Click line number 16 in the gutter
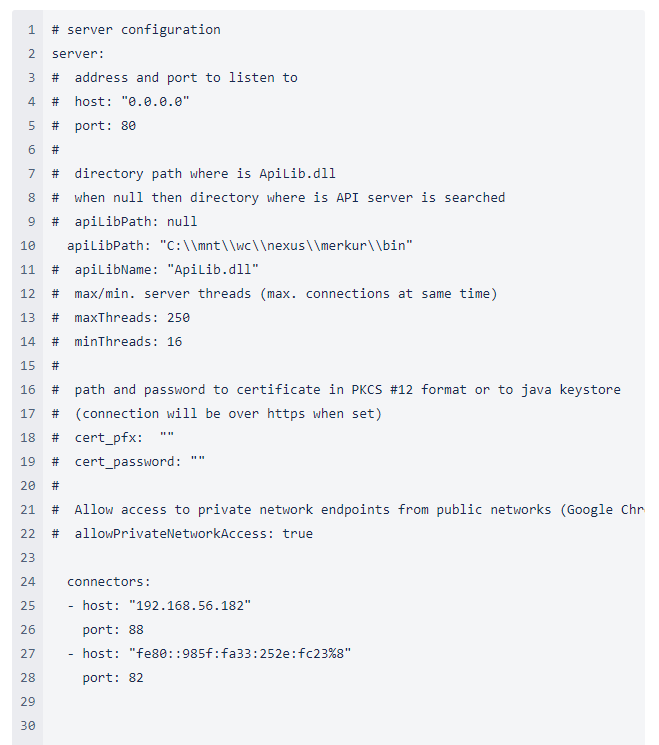 coord(27,390)
